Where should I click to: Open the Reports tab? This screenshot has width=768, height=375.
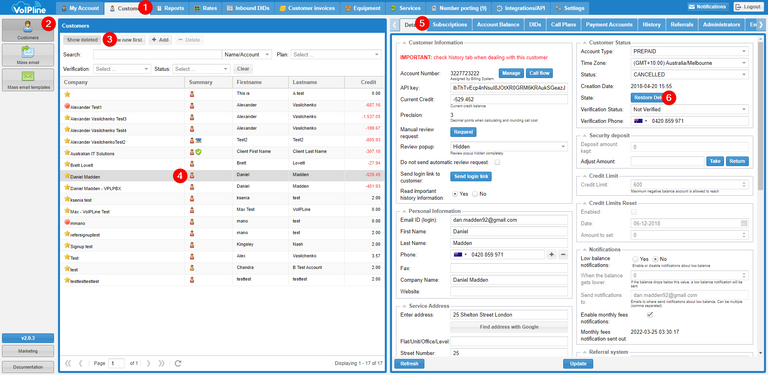coord(170,8)
